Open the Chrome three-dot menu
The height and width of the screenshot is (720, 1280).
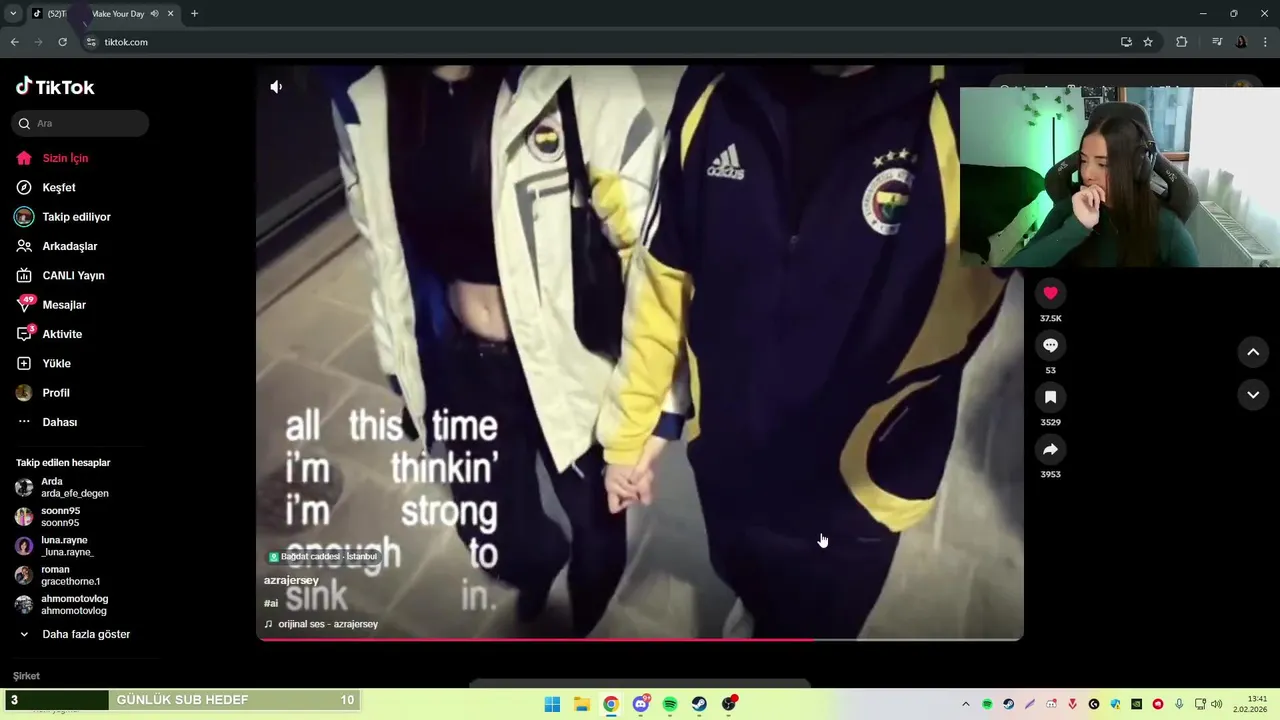click(x=1264, y=42)
